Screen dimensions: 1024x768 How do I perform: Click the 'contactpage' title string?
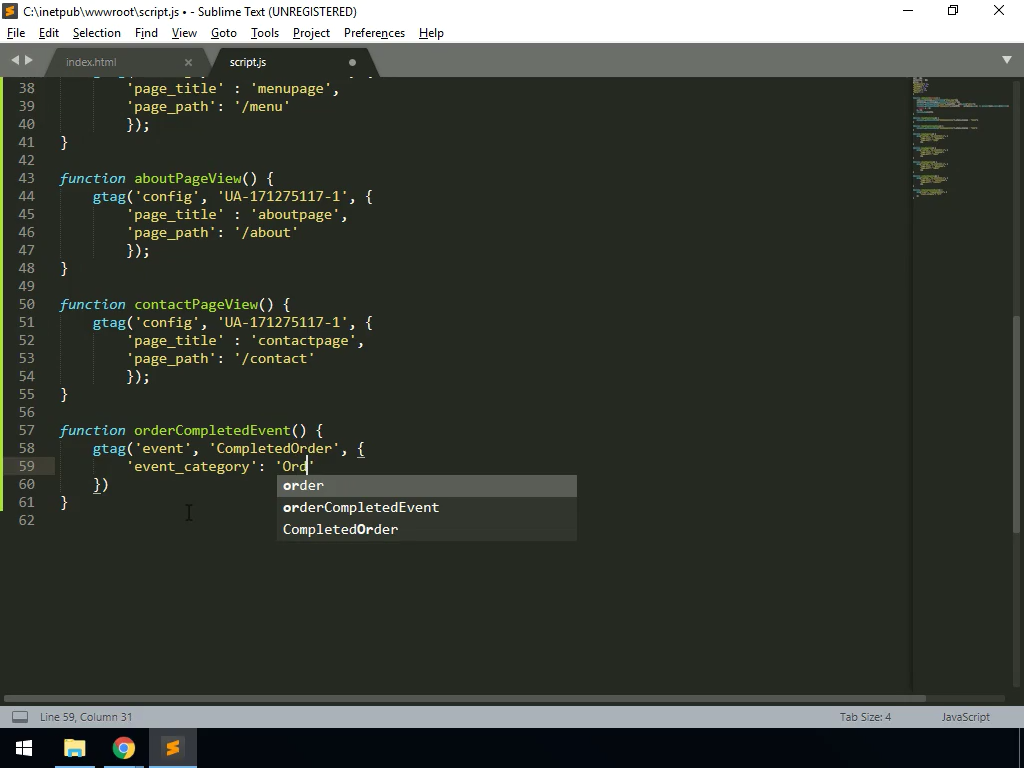click(x=303, y=340)
